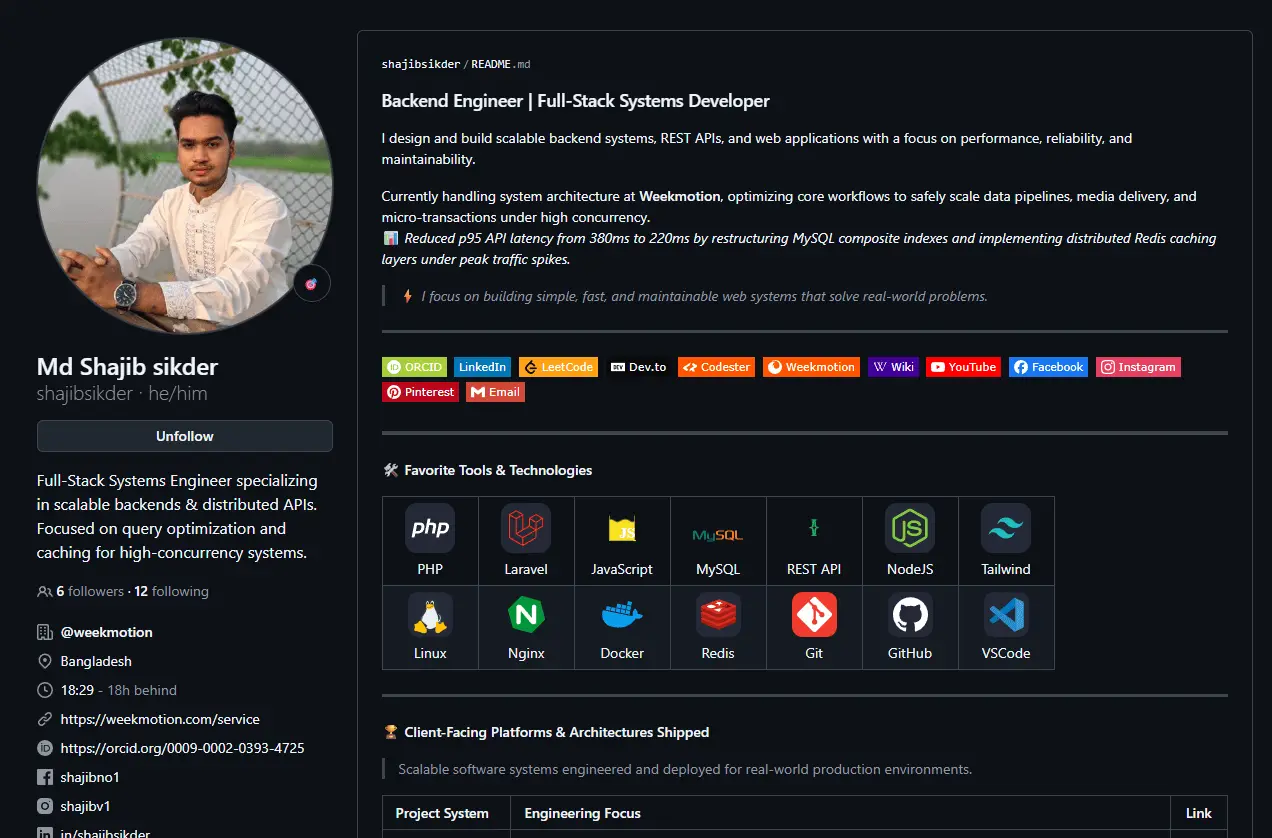This screenshot has width=1272, height=838.
Task: Open the ORCID badge
Action: click(414, 367)
